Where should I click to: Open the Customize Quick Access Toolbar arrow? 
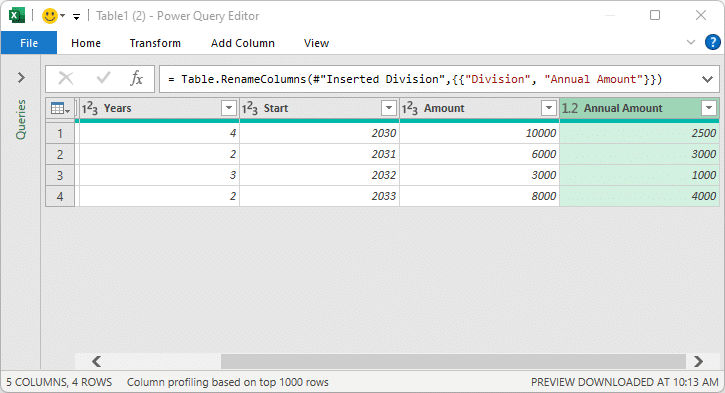point(76,17)
